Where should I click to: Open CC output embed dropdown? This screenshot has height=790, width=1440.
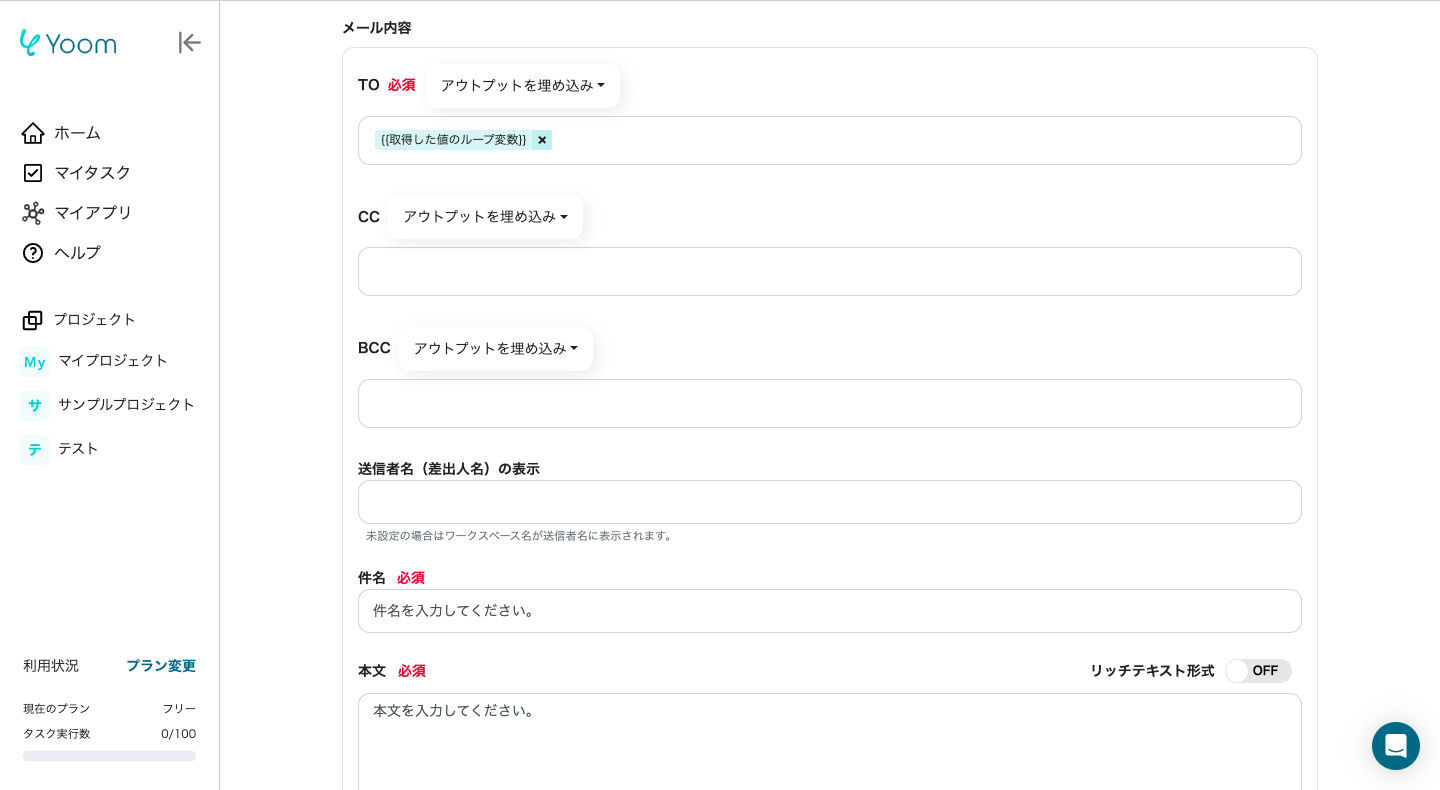coord(485,217)
